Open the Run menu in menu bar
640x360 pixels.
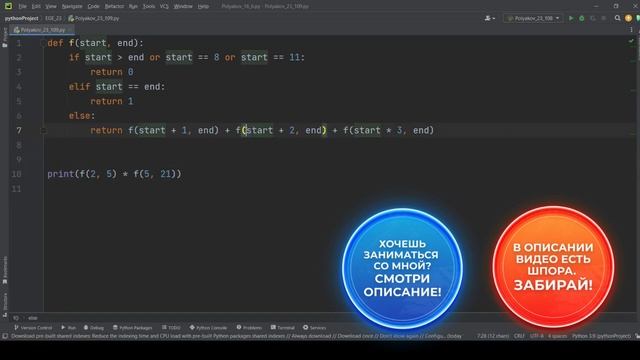(x=133, y=6)
